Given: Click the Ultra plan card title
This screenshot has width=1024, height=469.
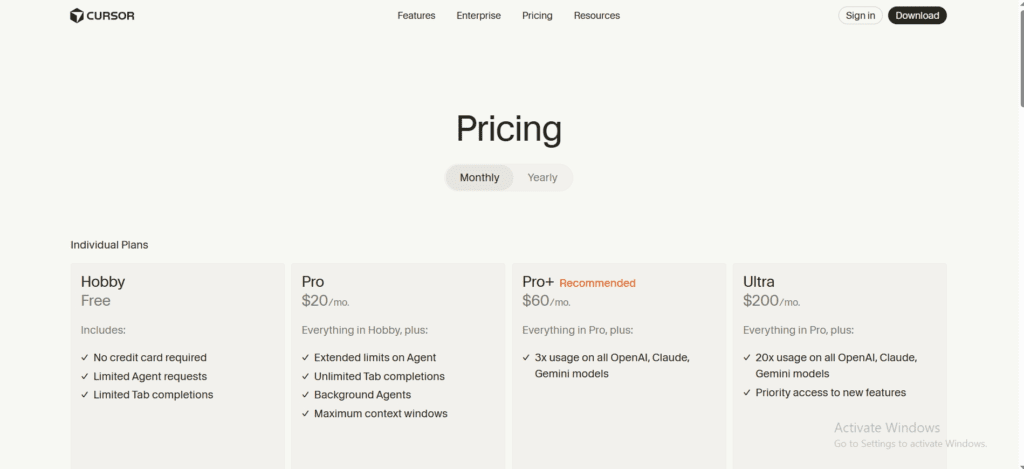Looking at the screenshot, I should [x=759, y=282].
